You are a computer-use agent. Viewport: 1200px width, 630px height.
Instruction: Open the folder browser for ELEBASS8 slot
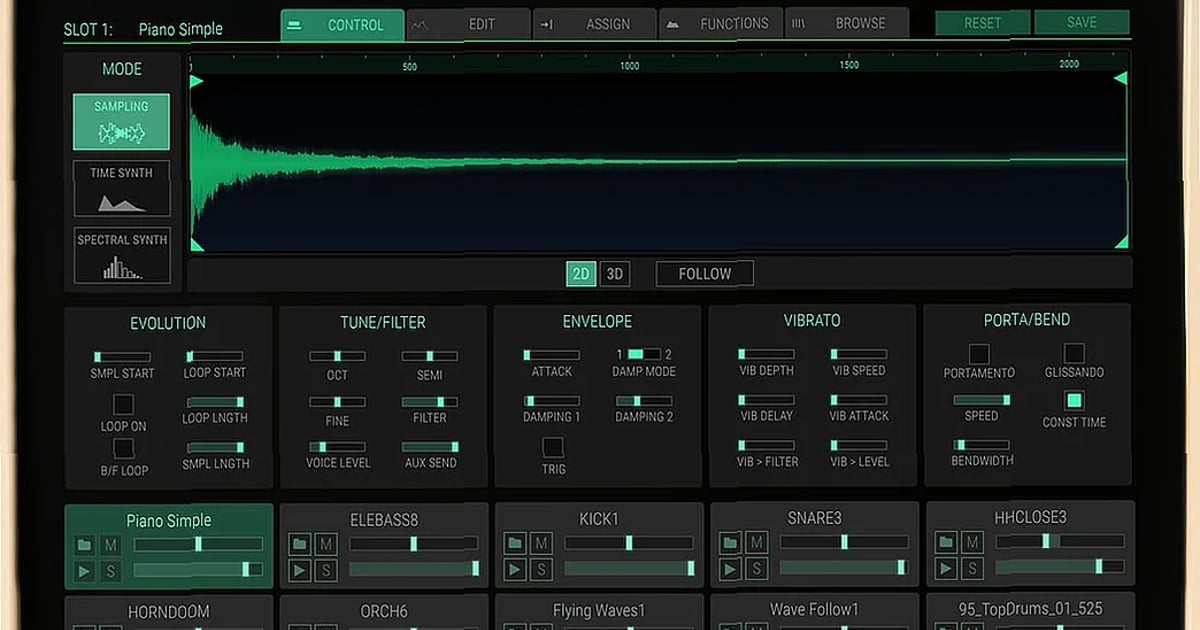pos(301,544)
